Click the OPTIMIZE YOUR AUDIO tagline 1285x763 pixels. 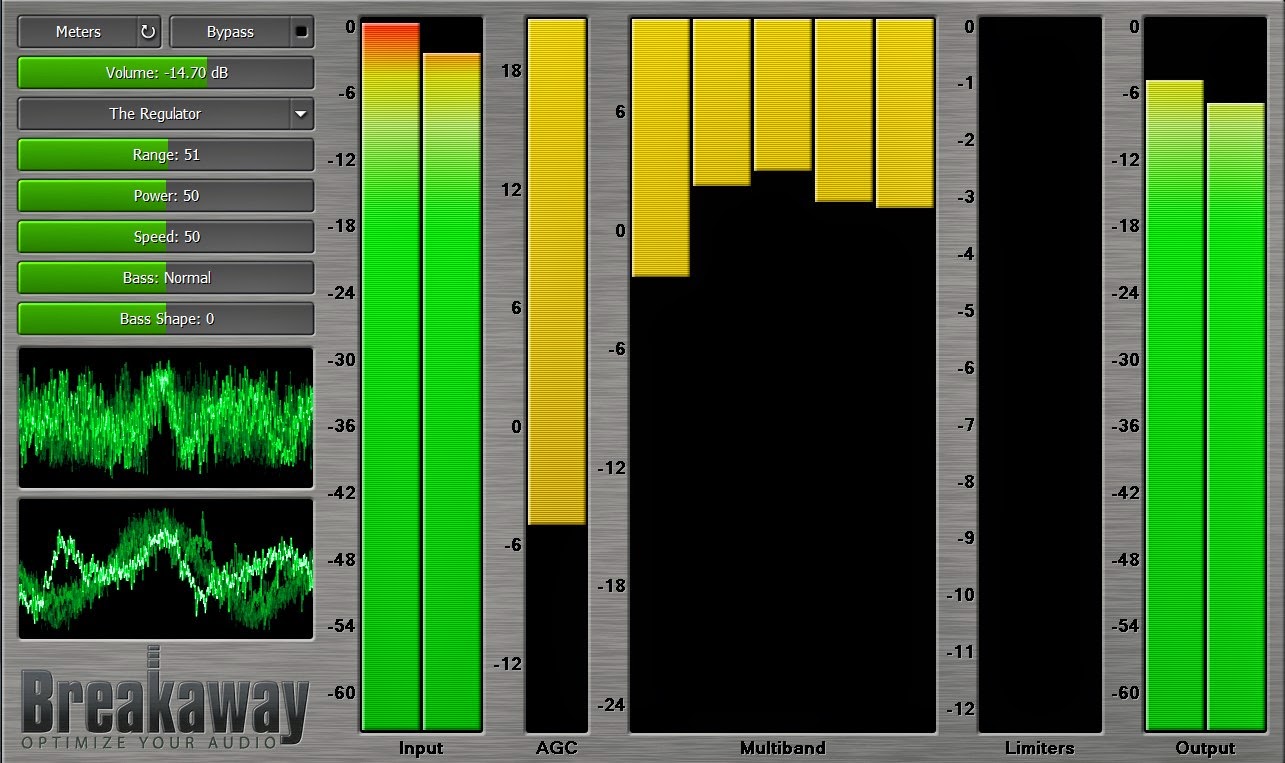click(x=149, y=743)
